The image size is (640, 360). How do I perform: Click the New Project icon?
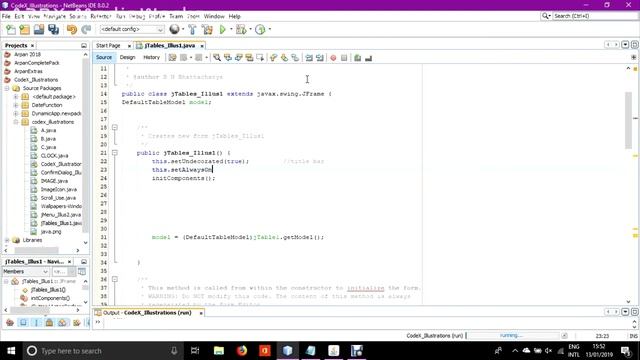click(x=24, y=29)
